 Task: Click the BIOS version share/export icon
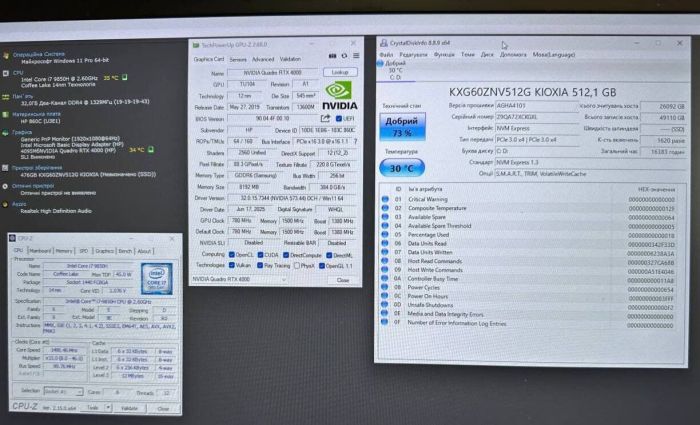point(325,117)
